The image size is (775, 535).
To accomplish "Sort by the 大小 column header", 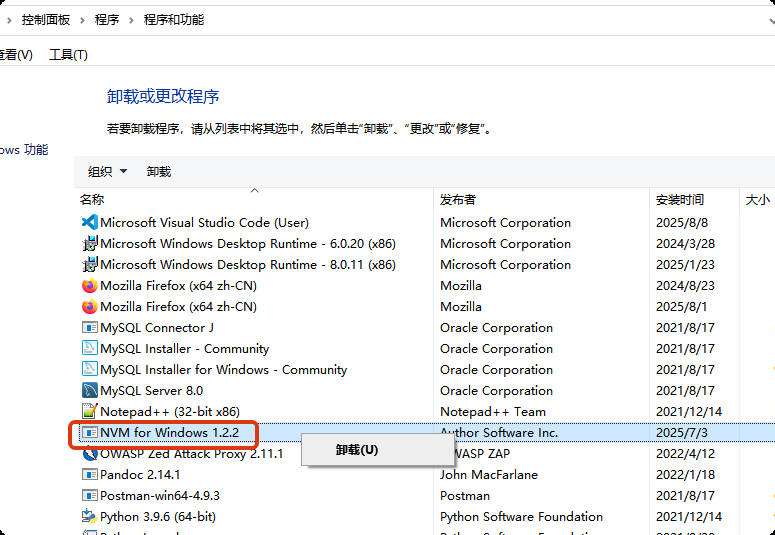I will tap(757, 200).
